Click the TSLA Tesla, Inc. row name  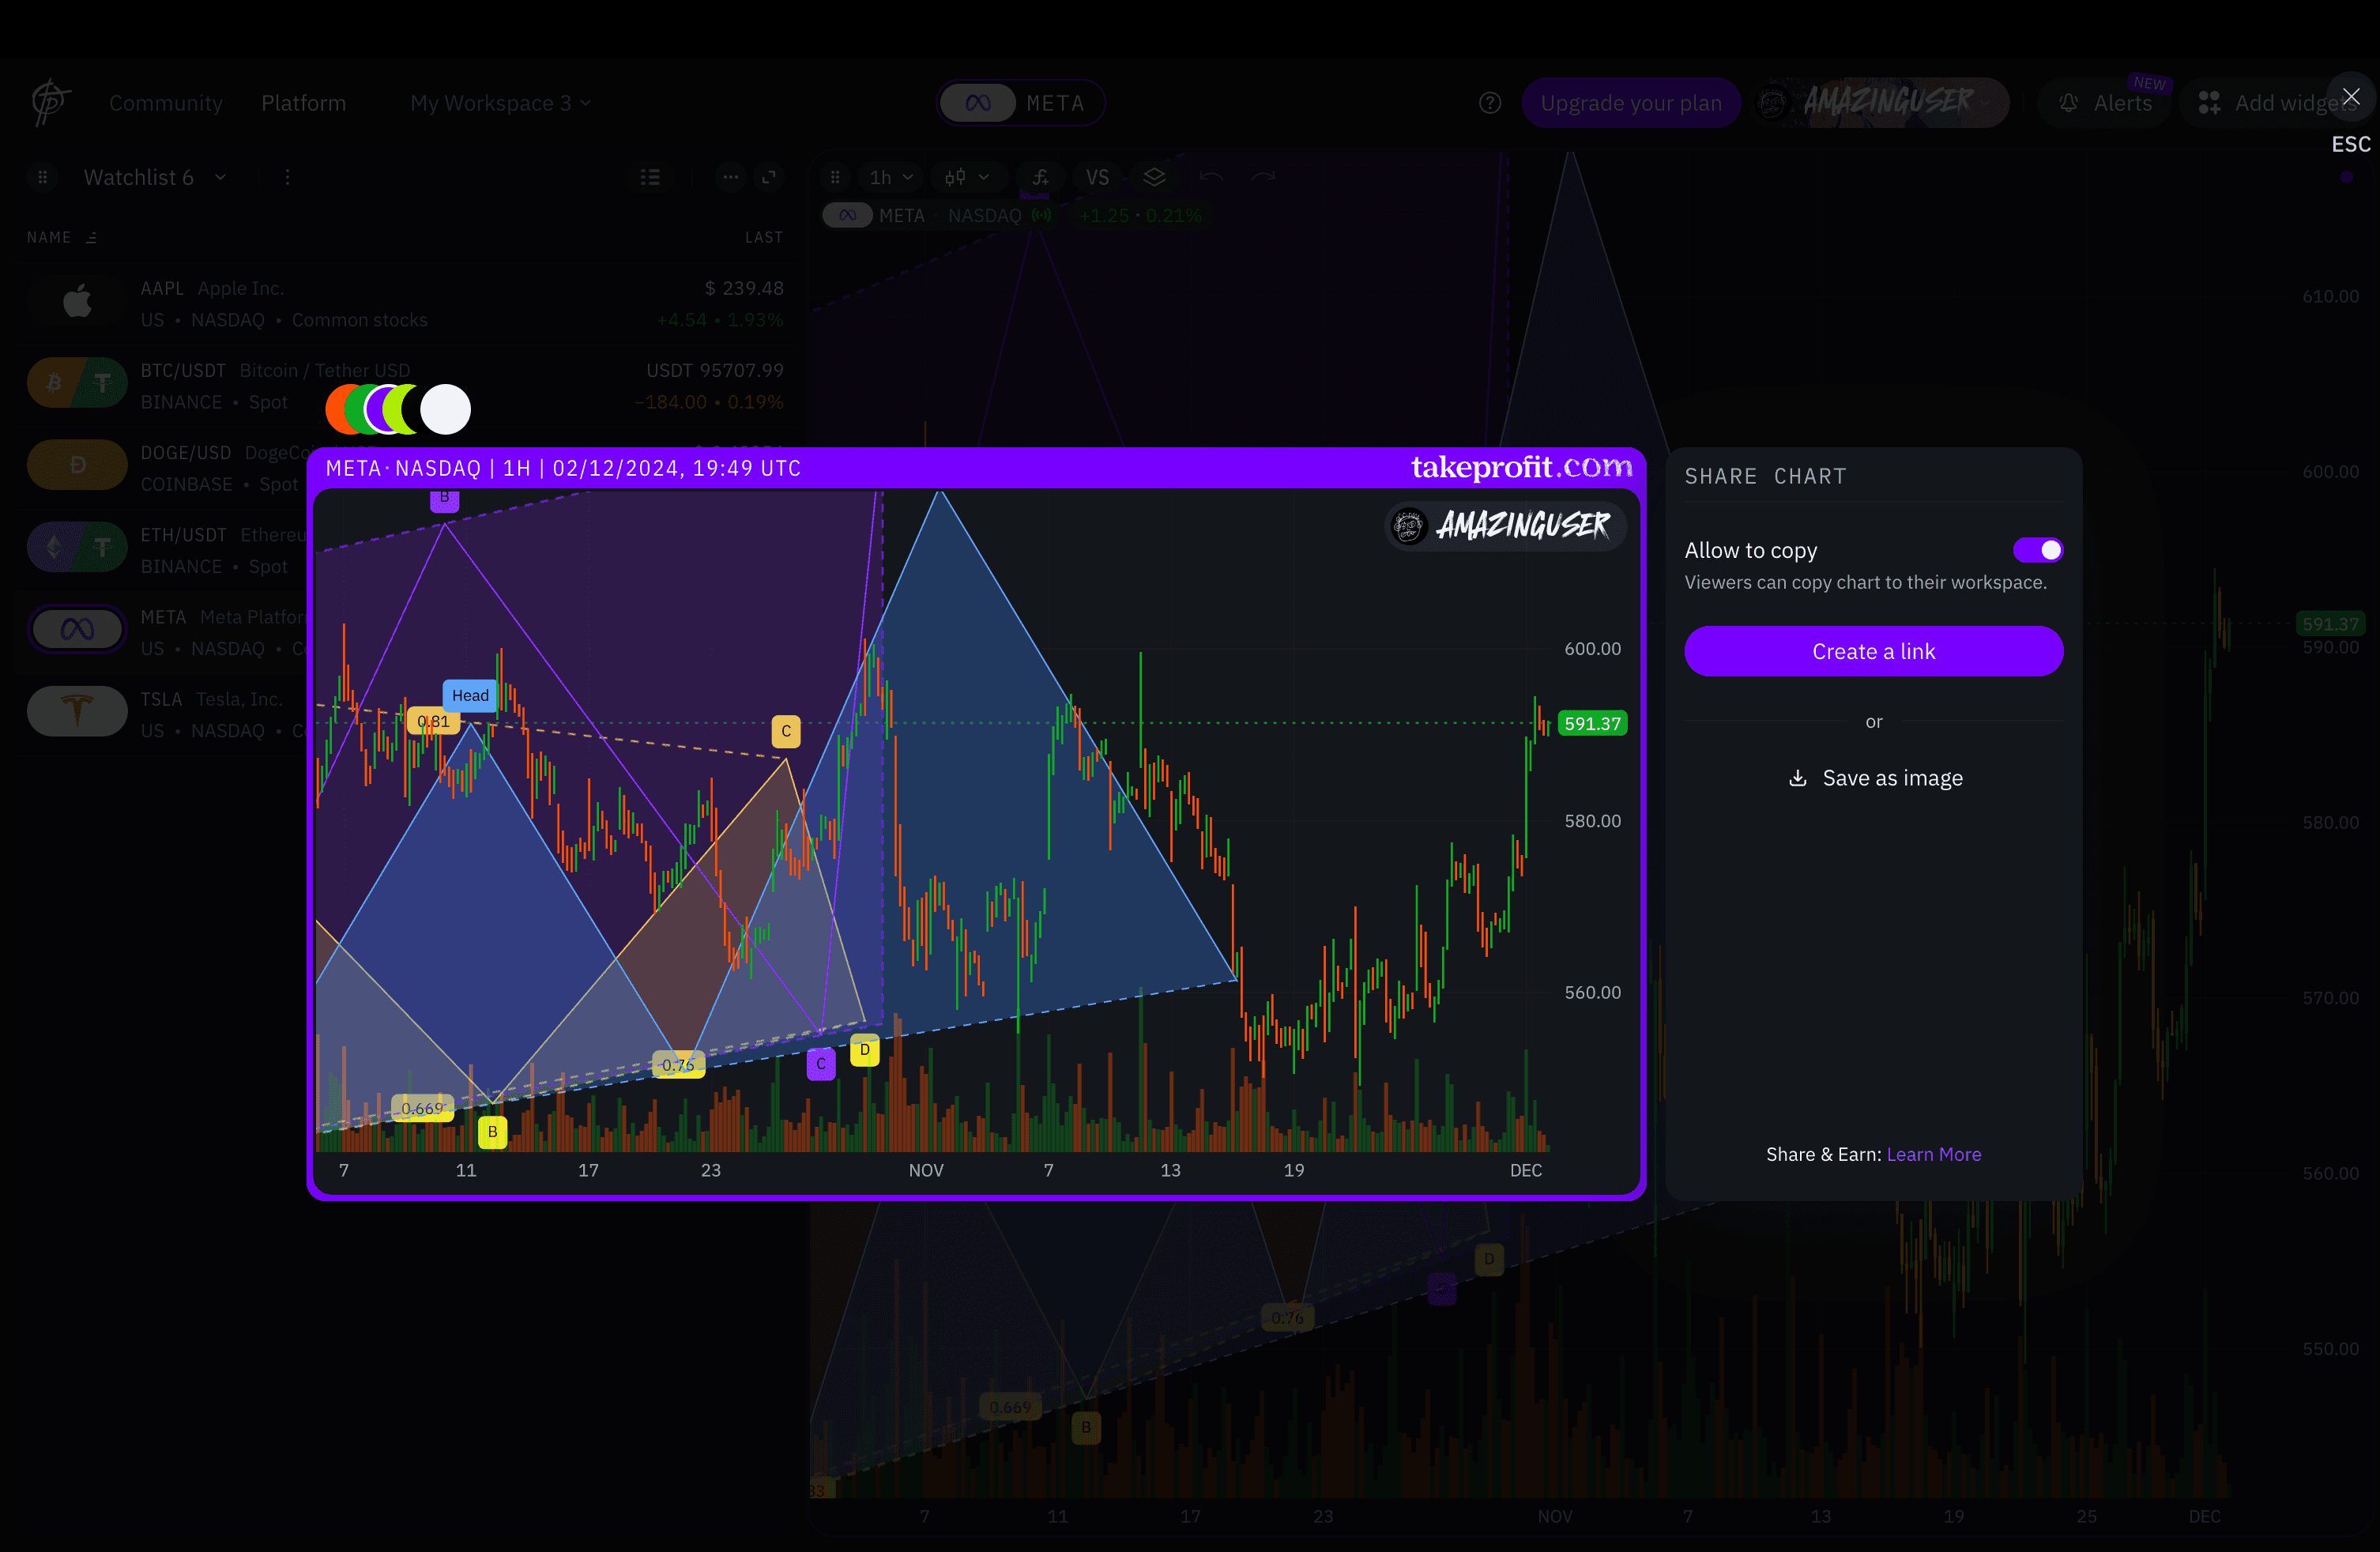[x=211, y=699]
